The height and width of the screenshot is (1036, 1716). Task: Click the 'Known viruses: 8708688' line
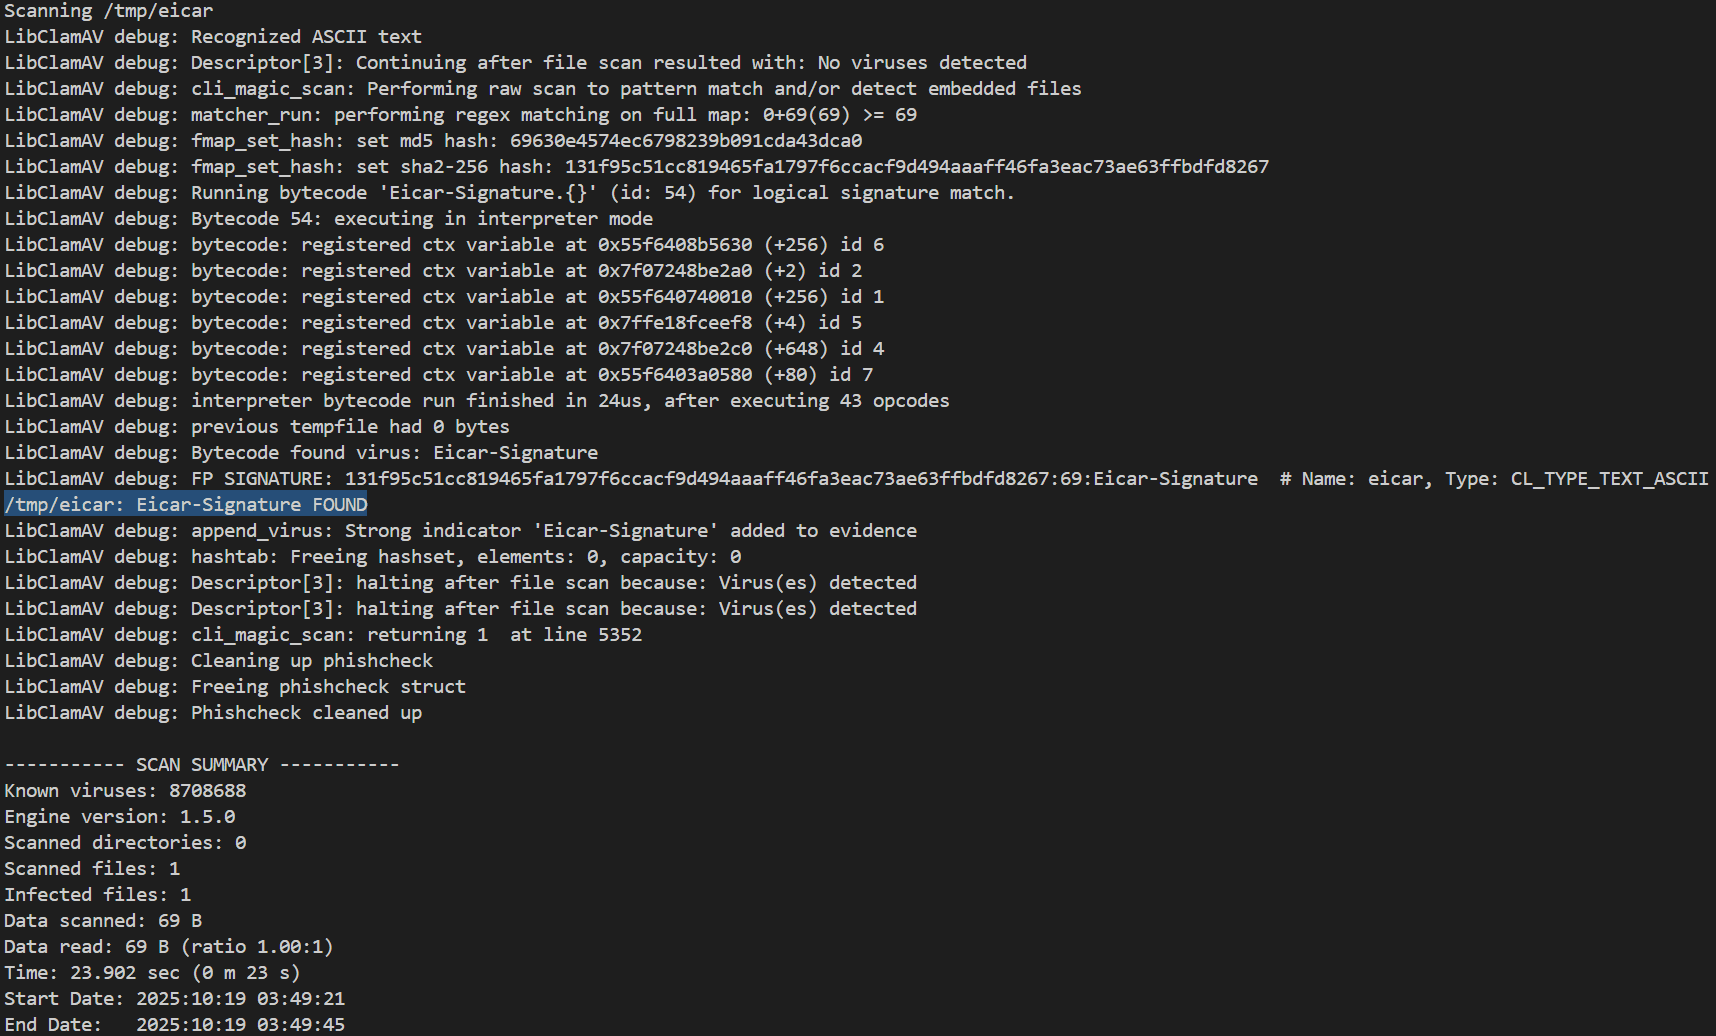pos(125,791)
